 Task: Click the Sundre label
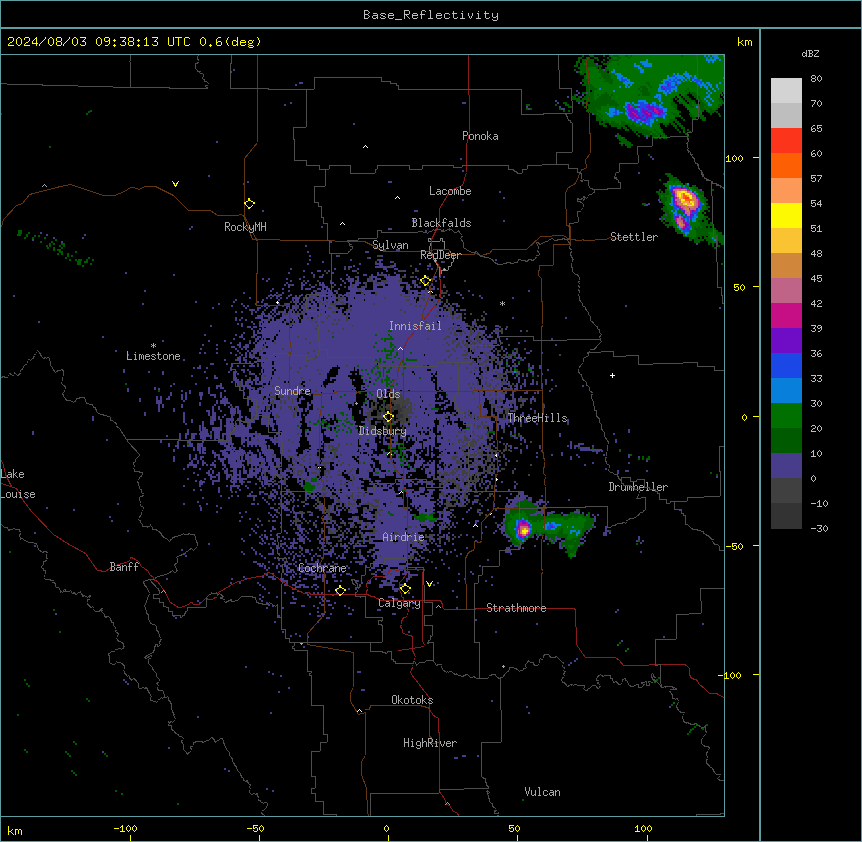tap(292, 391)
